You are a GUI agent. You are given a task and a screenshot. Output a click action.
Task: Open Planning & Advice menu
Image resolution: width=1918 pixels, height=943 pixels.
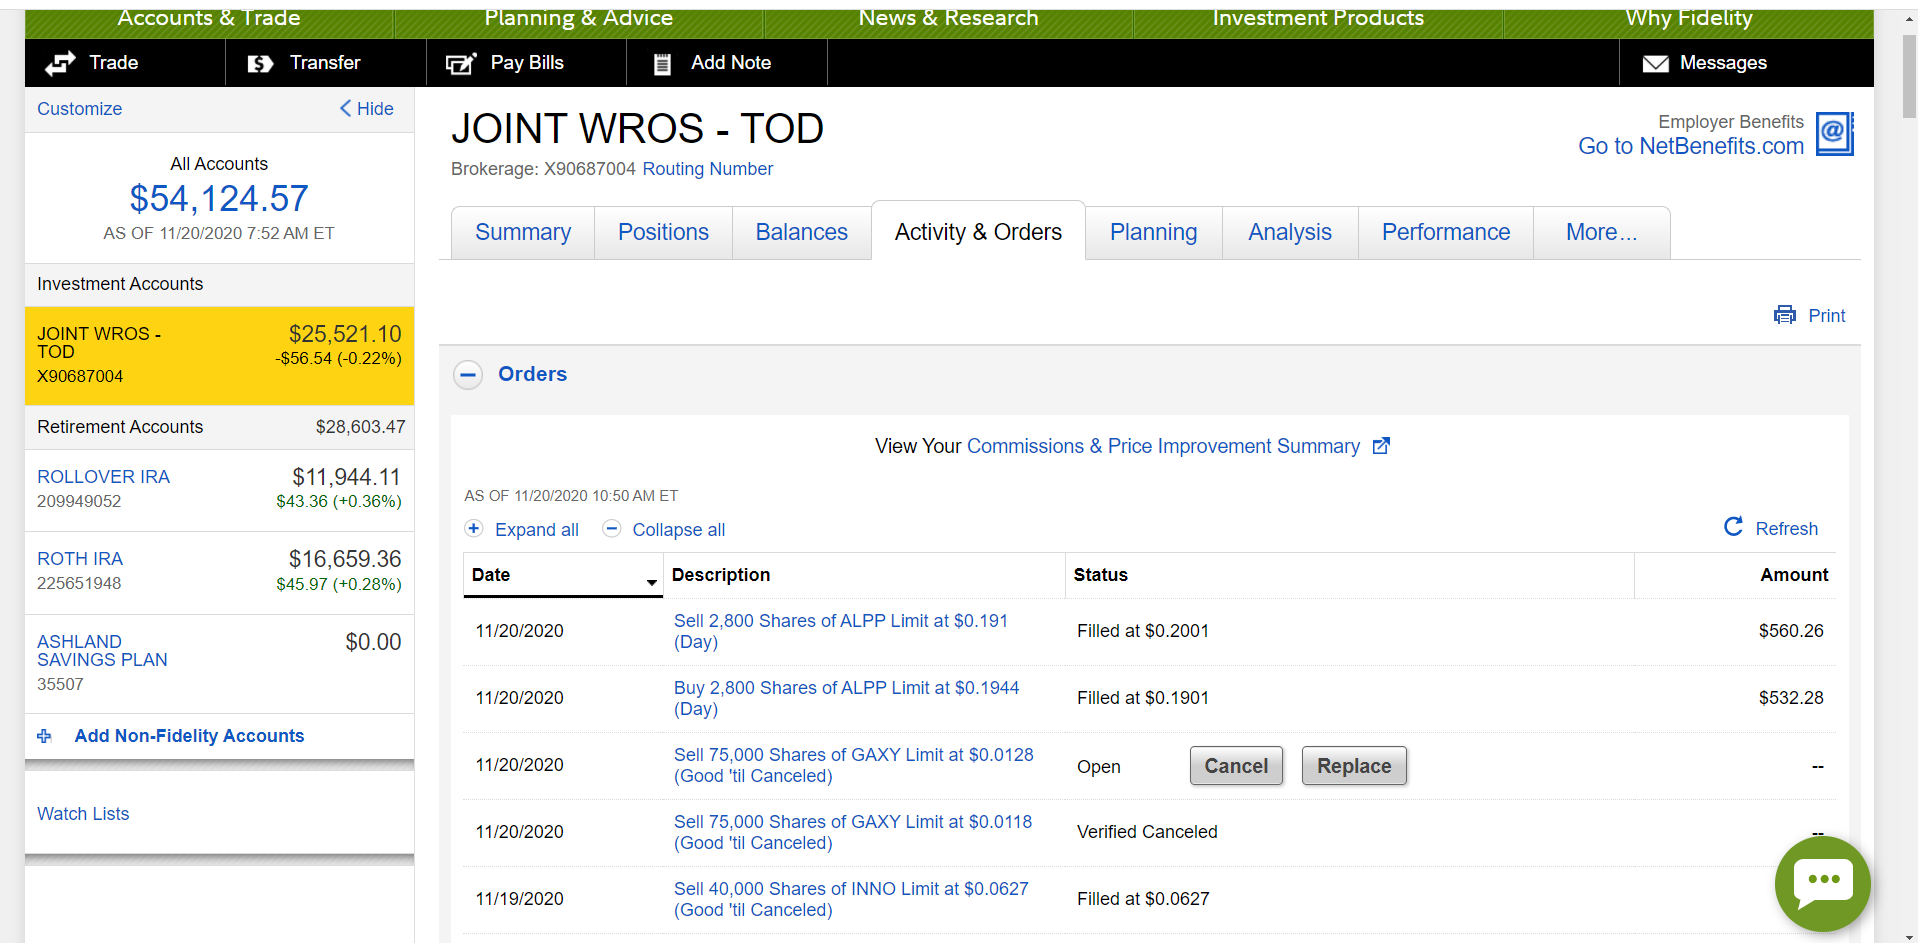[579, 19]
